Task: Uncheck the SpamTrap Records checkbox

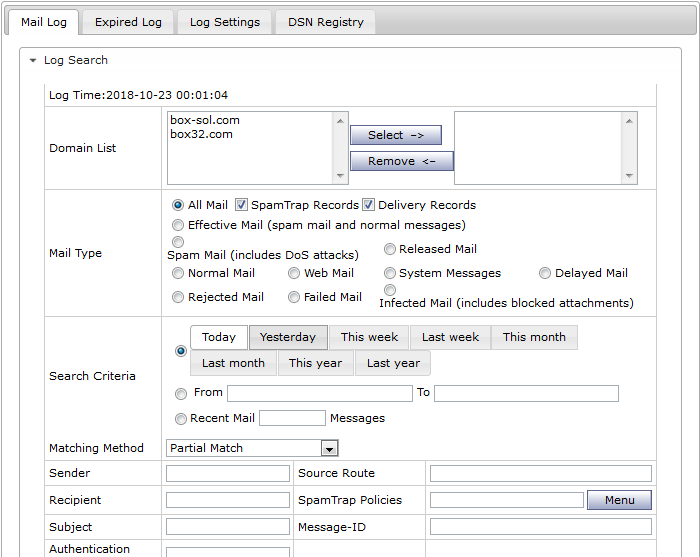Action: pos(241,205)
